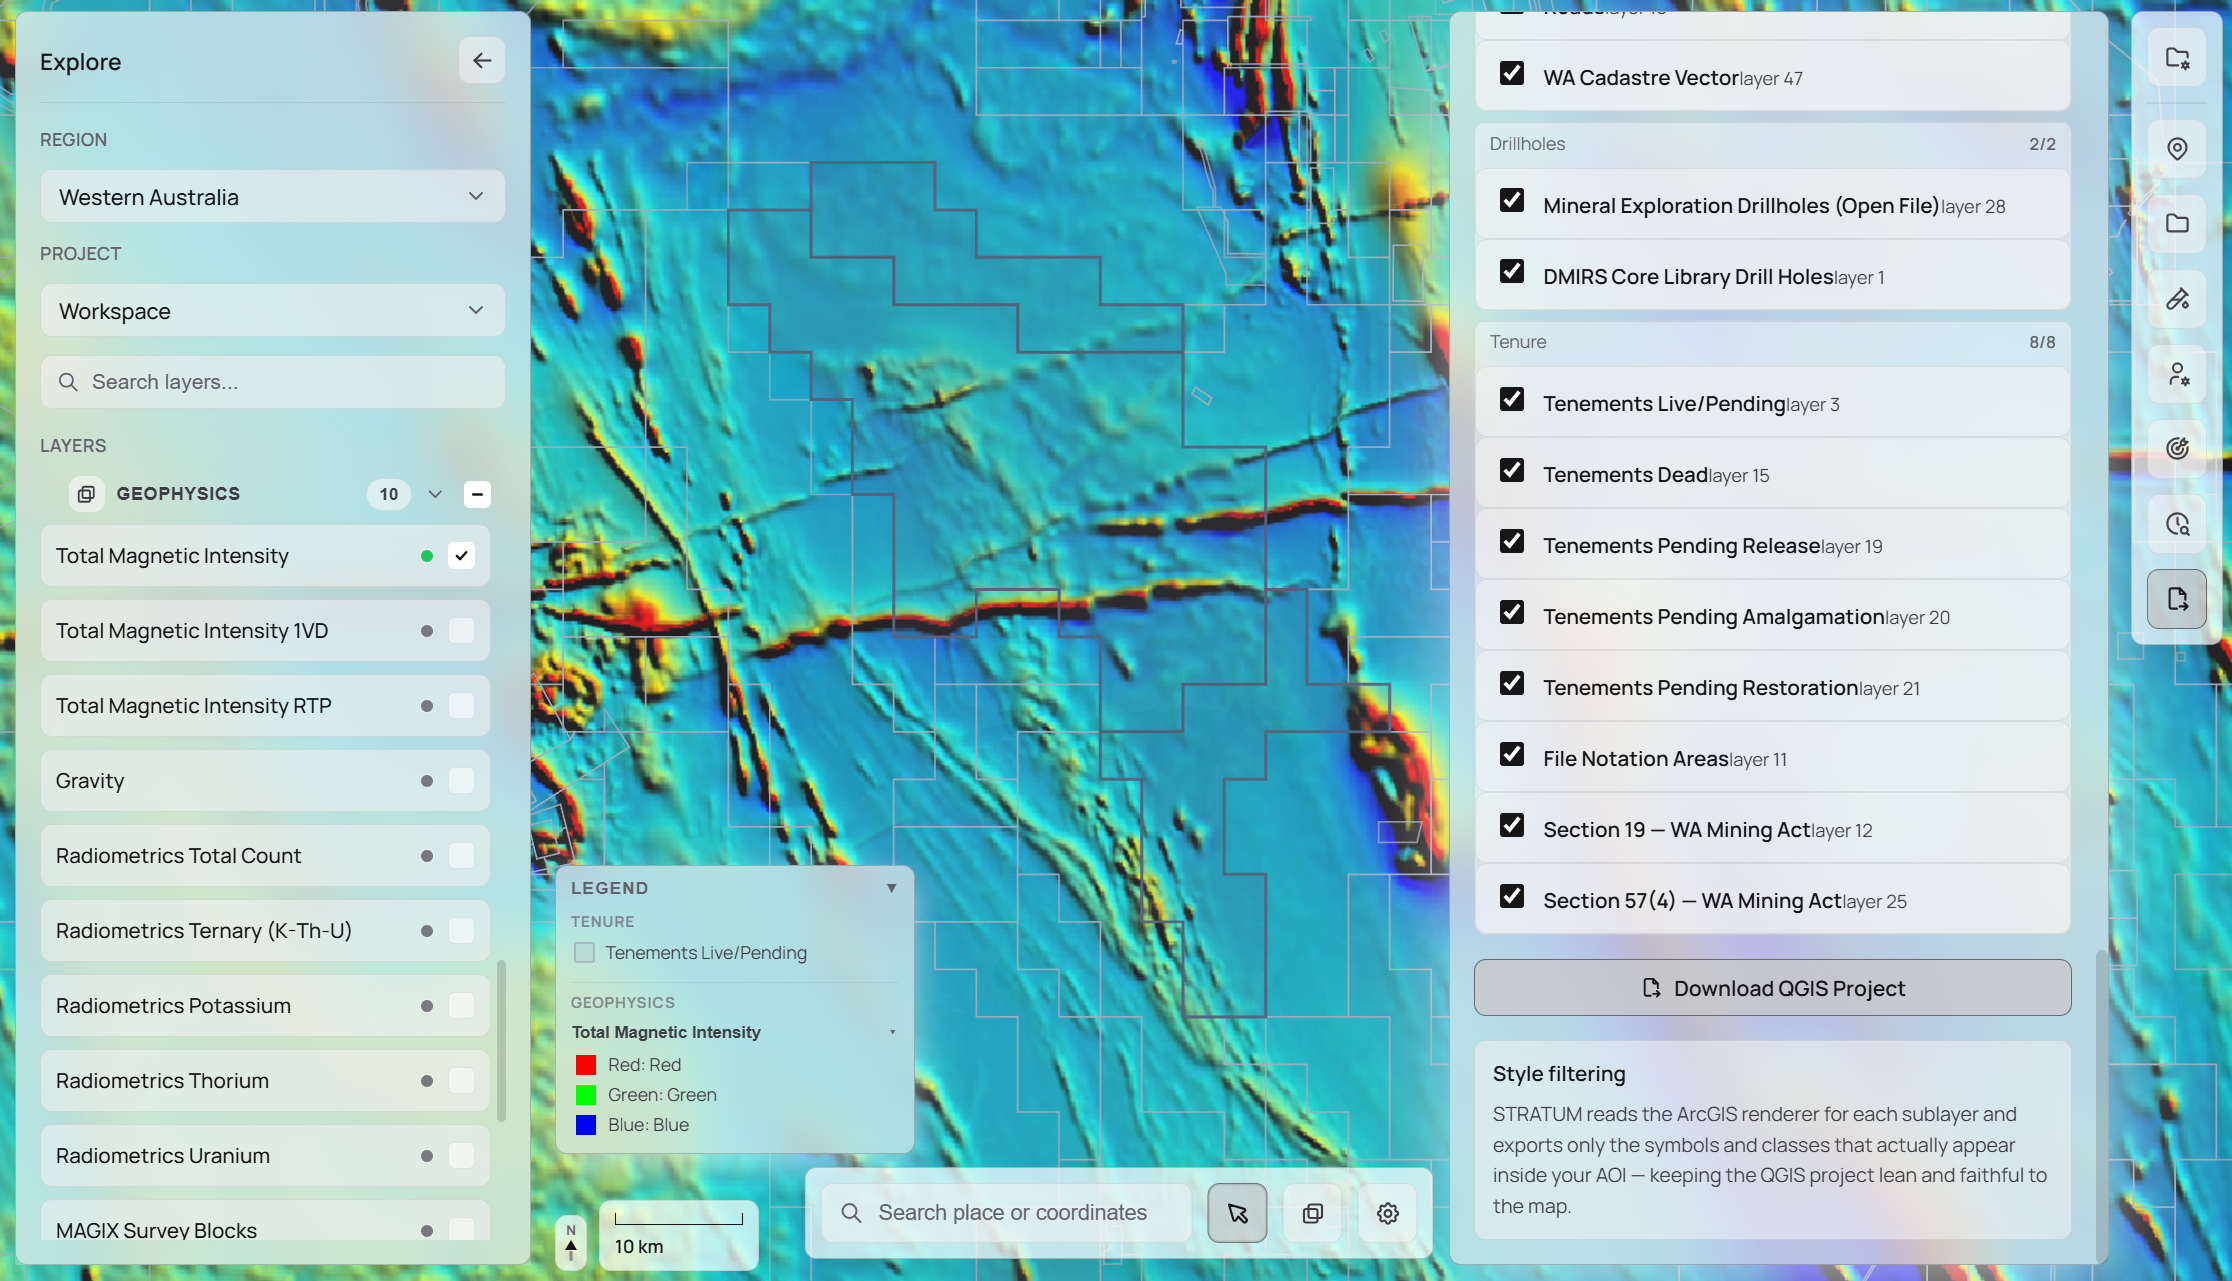Open the folder settings icon in right toolbar
Image resolution: width=2232 pixels, height=1281 pixels.
pos(2177,59)
